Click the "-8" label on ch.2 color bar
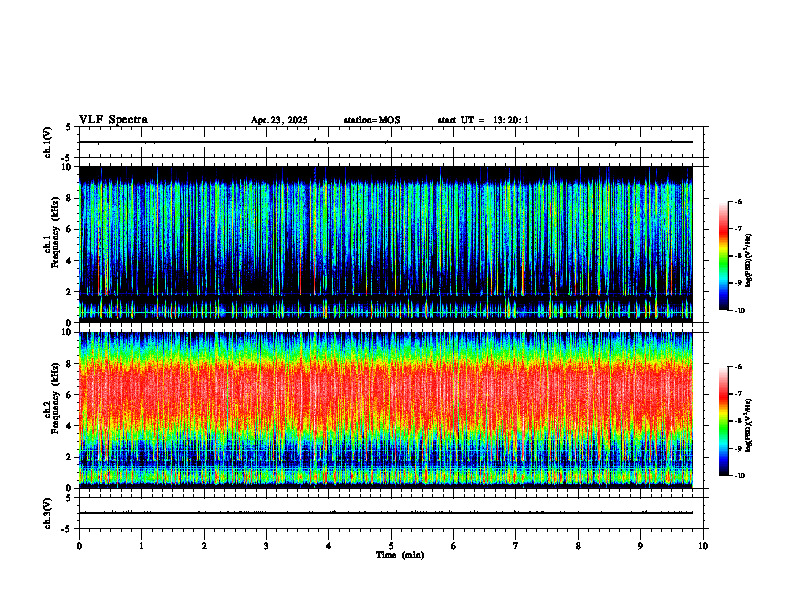 click(739, 421)
